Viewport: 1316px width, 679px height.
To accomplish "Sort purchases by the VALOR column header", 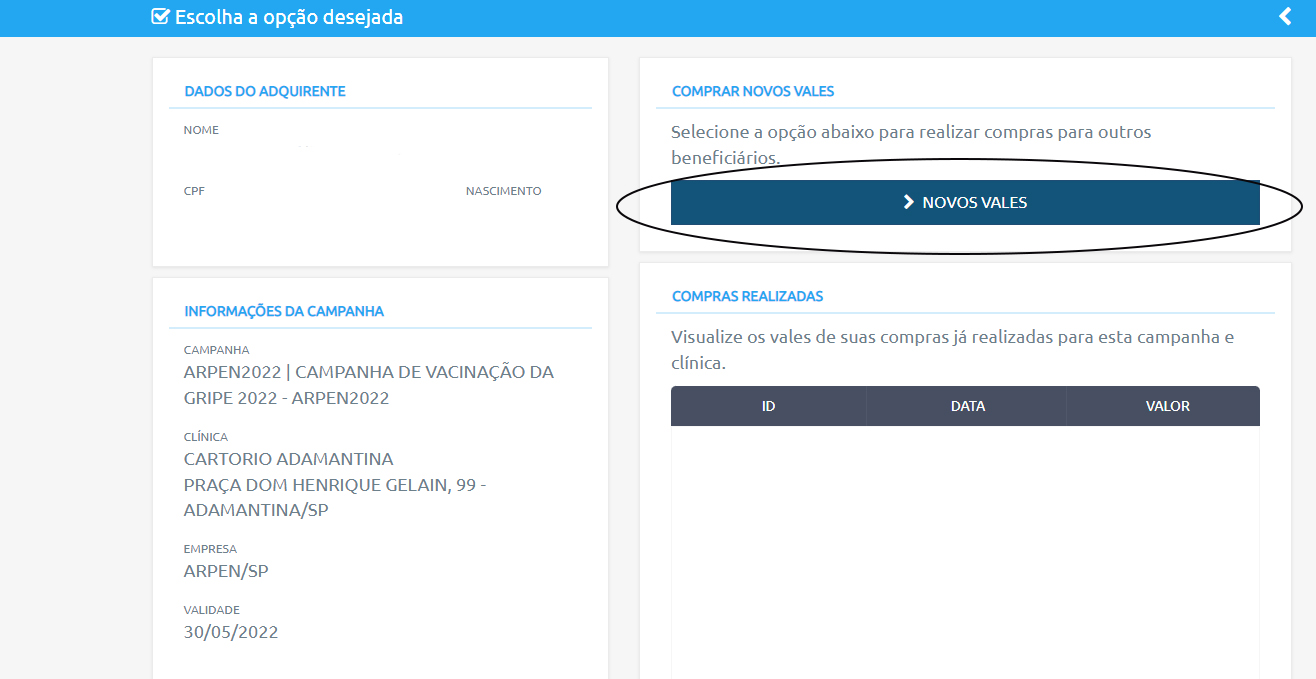I will tap(1167, 406).
